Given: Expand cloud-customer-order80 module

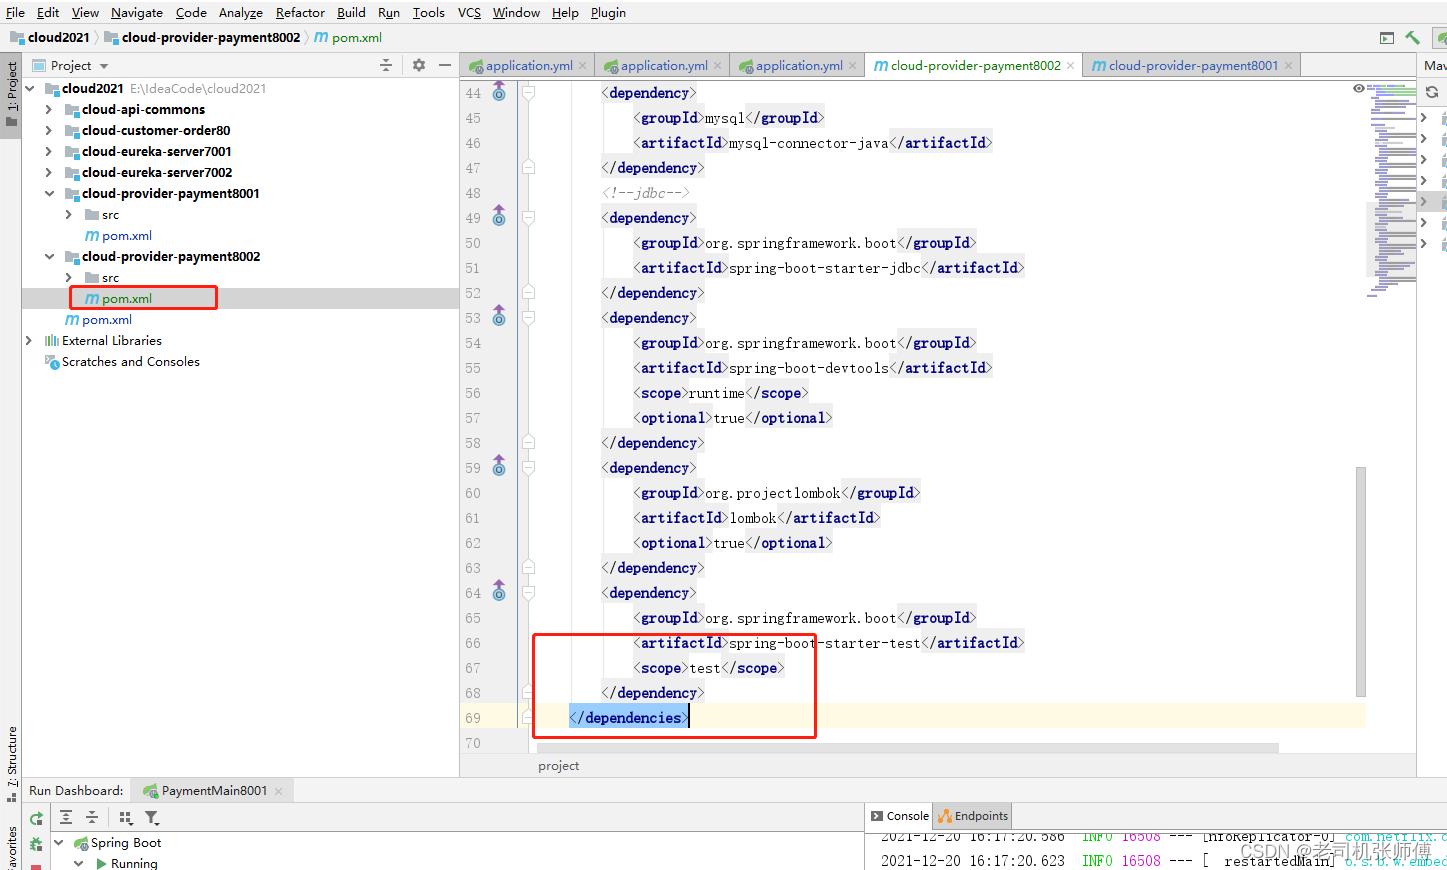Looking at the screenshot, I should pos(49,130).
